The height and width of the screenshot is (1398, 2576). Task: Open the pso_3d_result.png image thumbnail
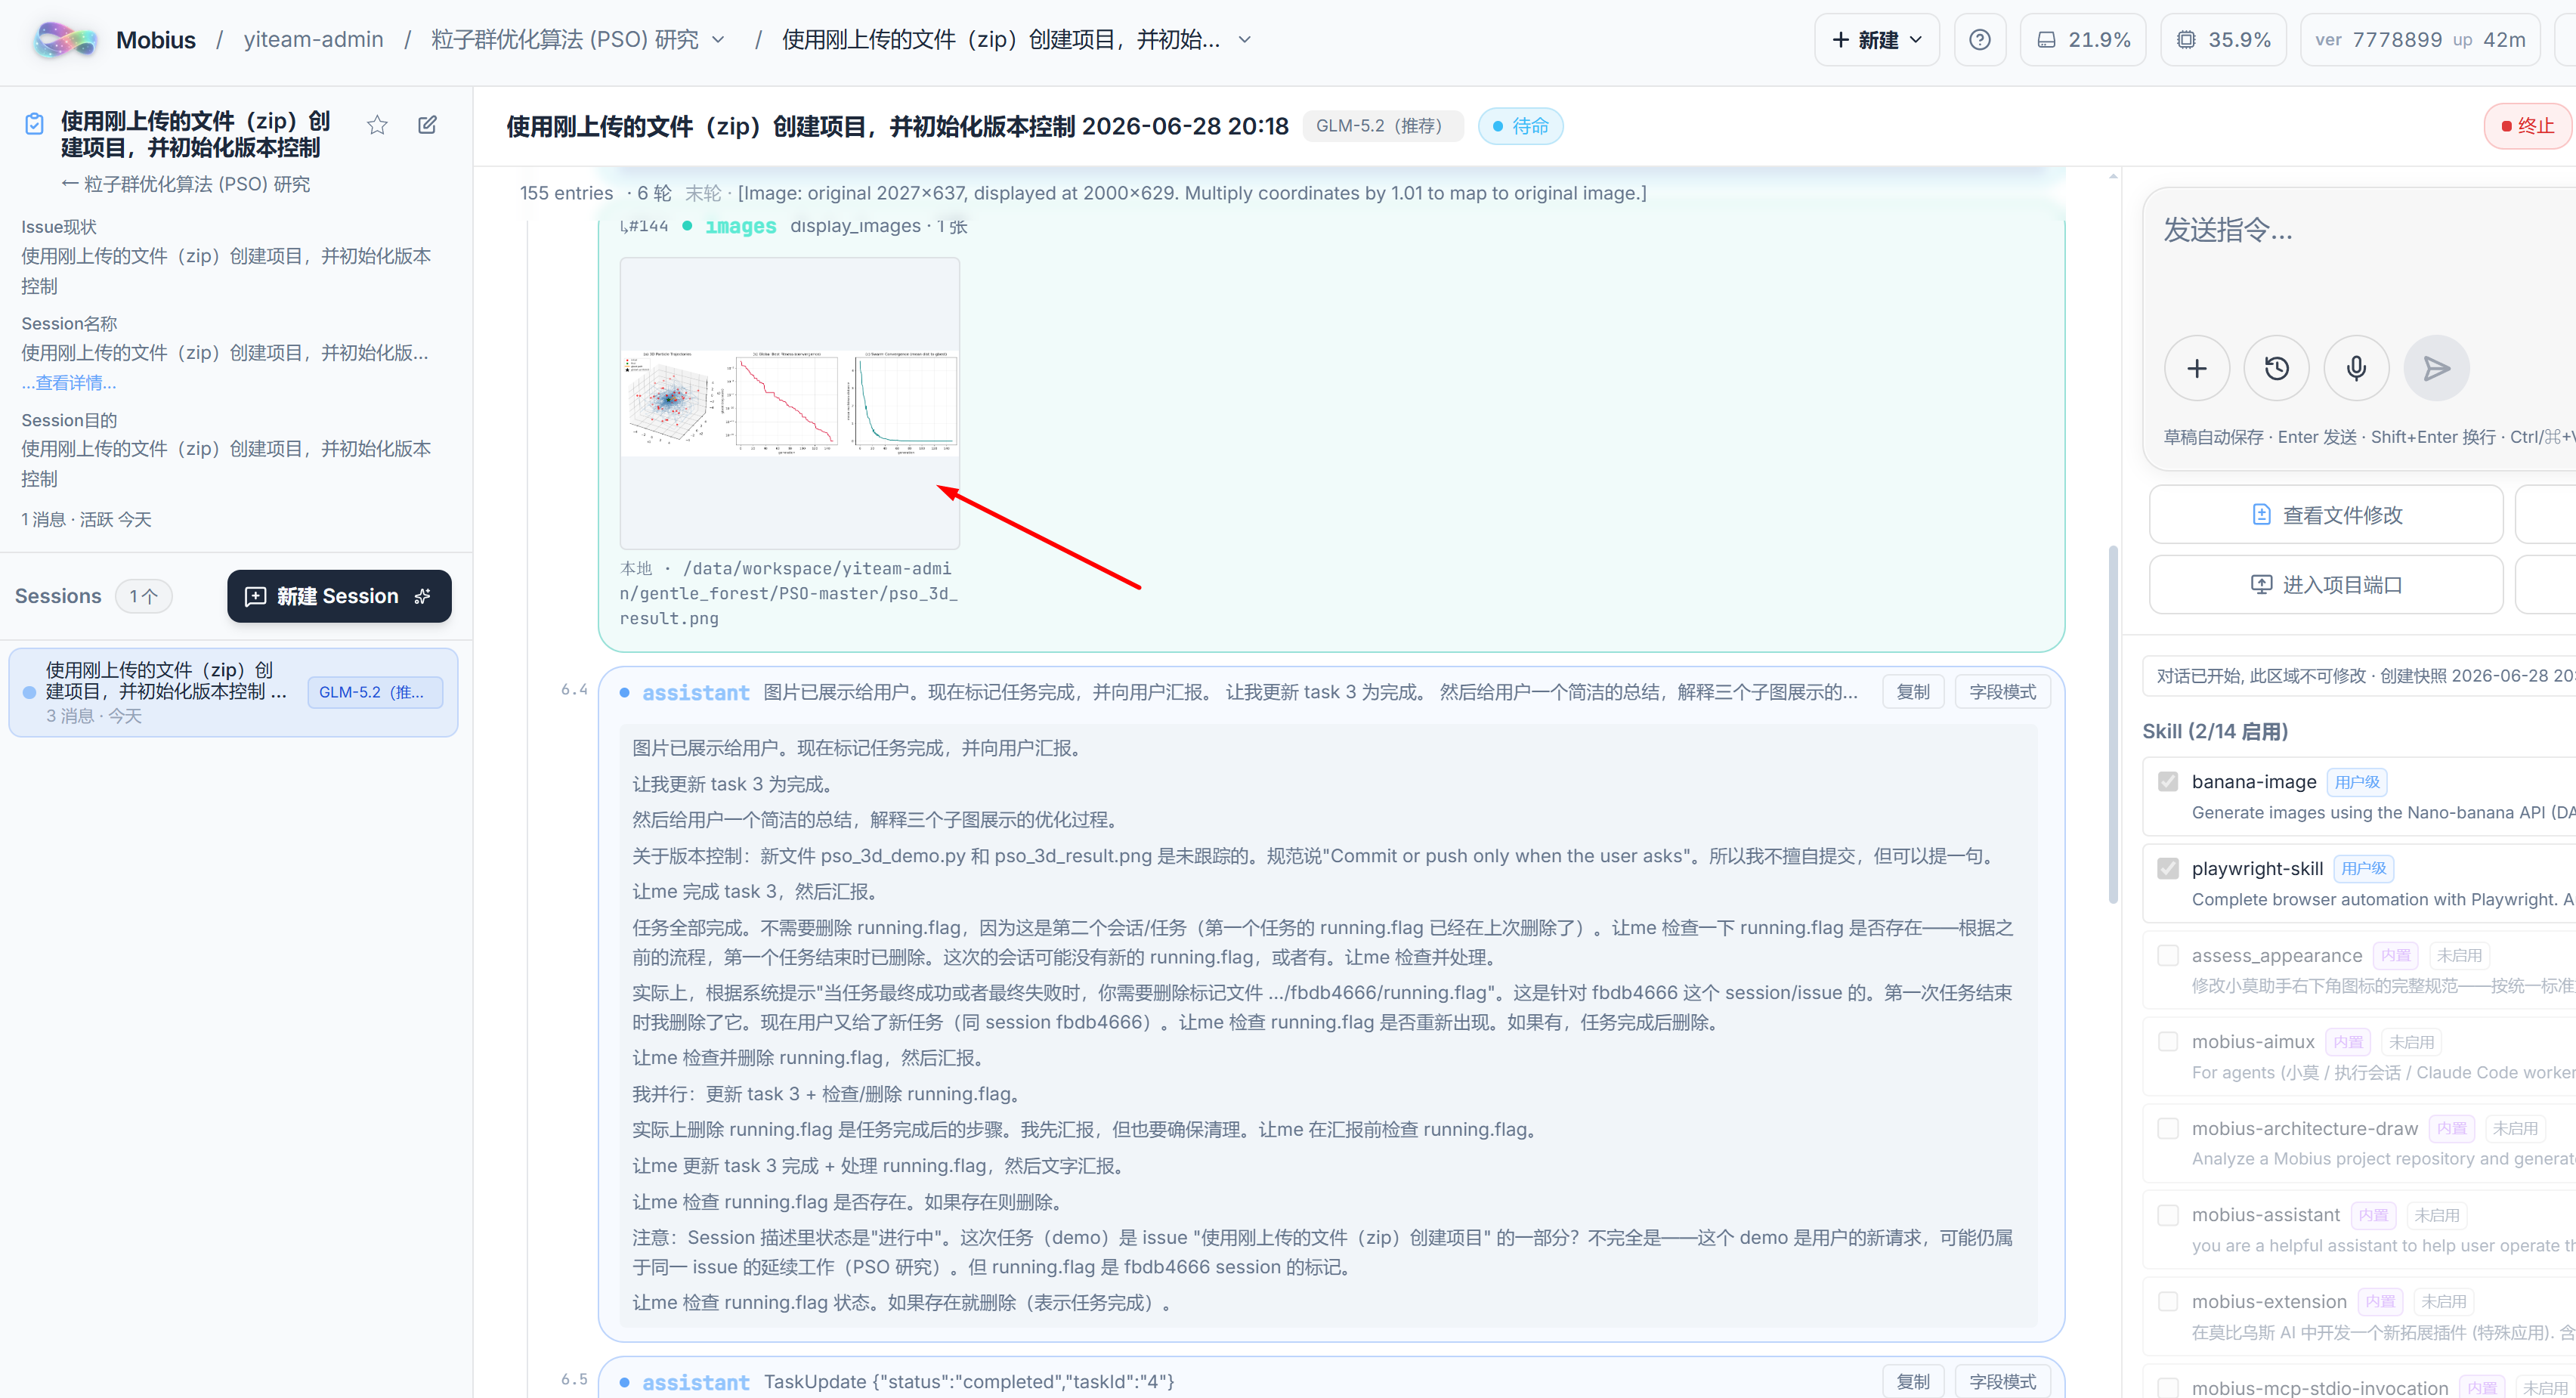(x=789, y=402)
